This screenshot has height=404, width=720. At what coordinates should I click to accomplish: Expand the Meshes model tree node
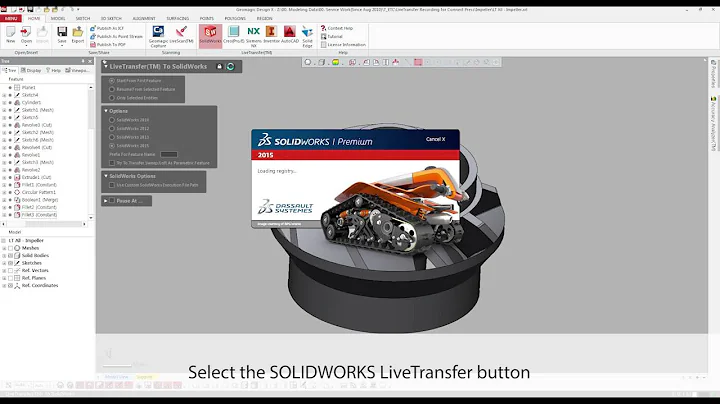coord(4,248)
